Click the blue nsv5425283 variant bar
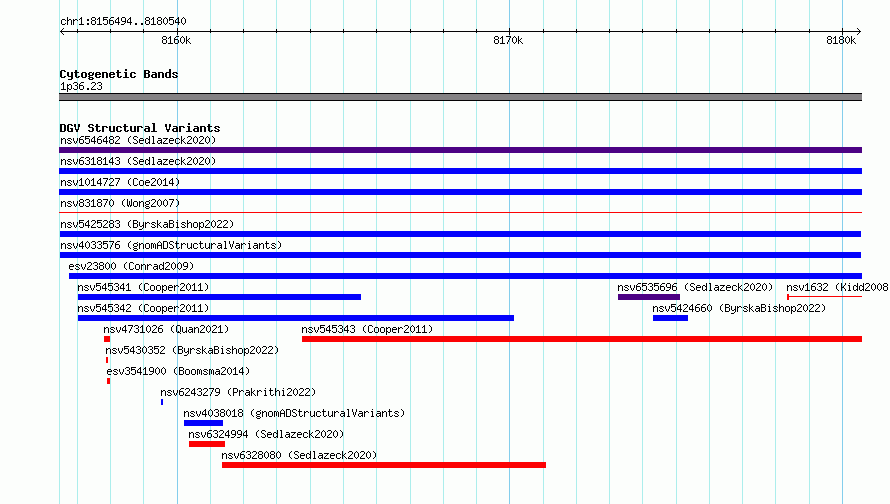Viewport: 890px width, 504px height. [460, 234]
